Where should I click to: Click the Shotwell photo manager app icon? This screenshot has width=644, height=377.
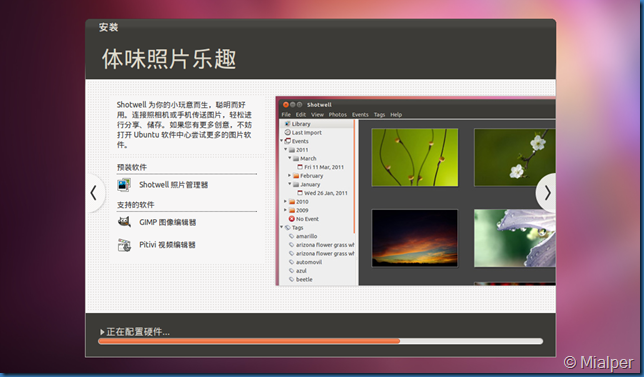(124, 185)
